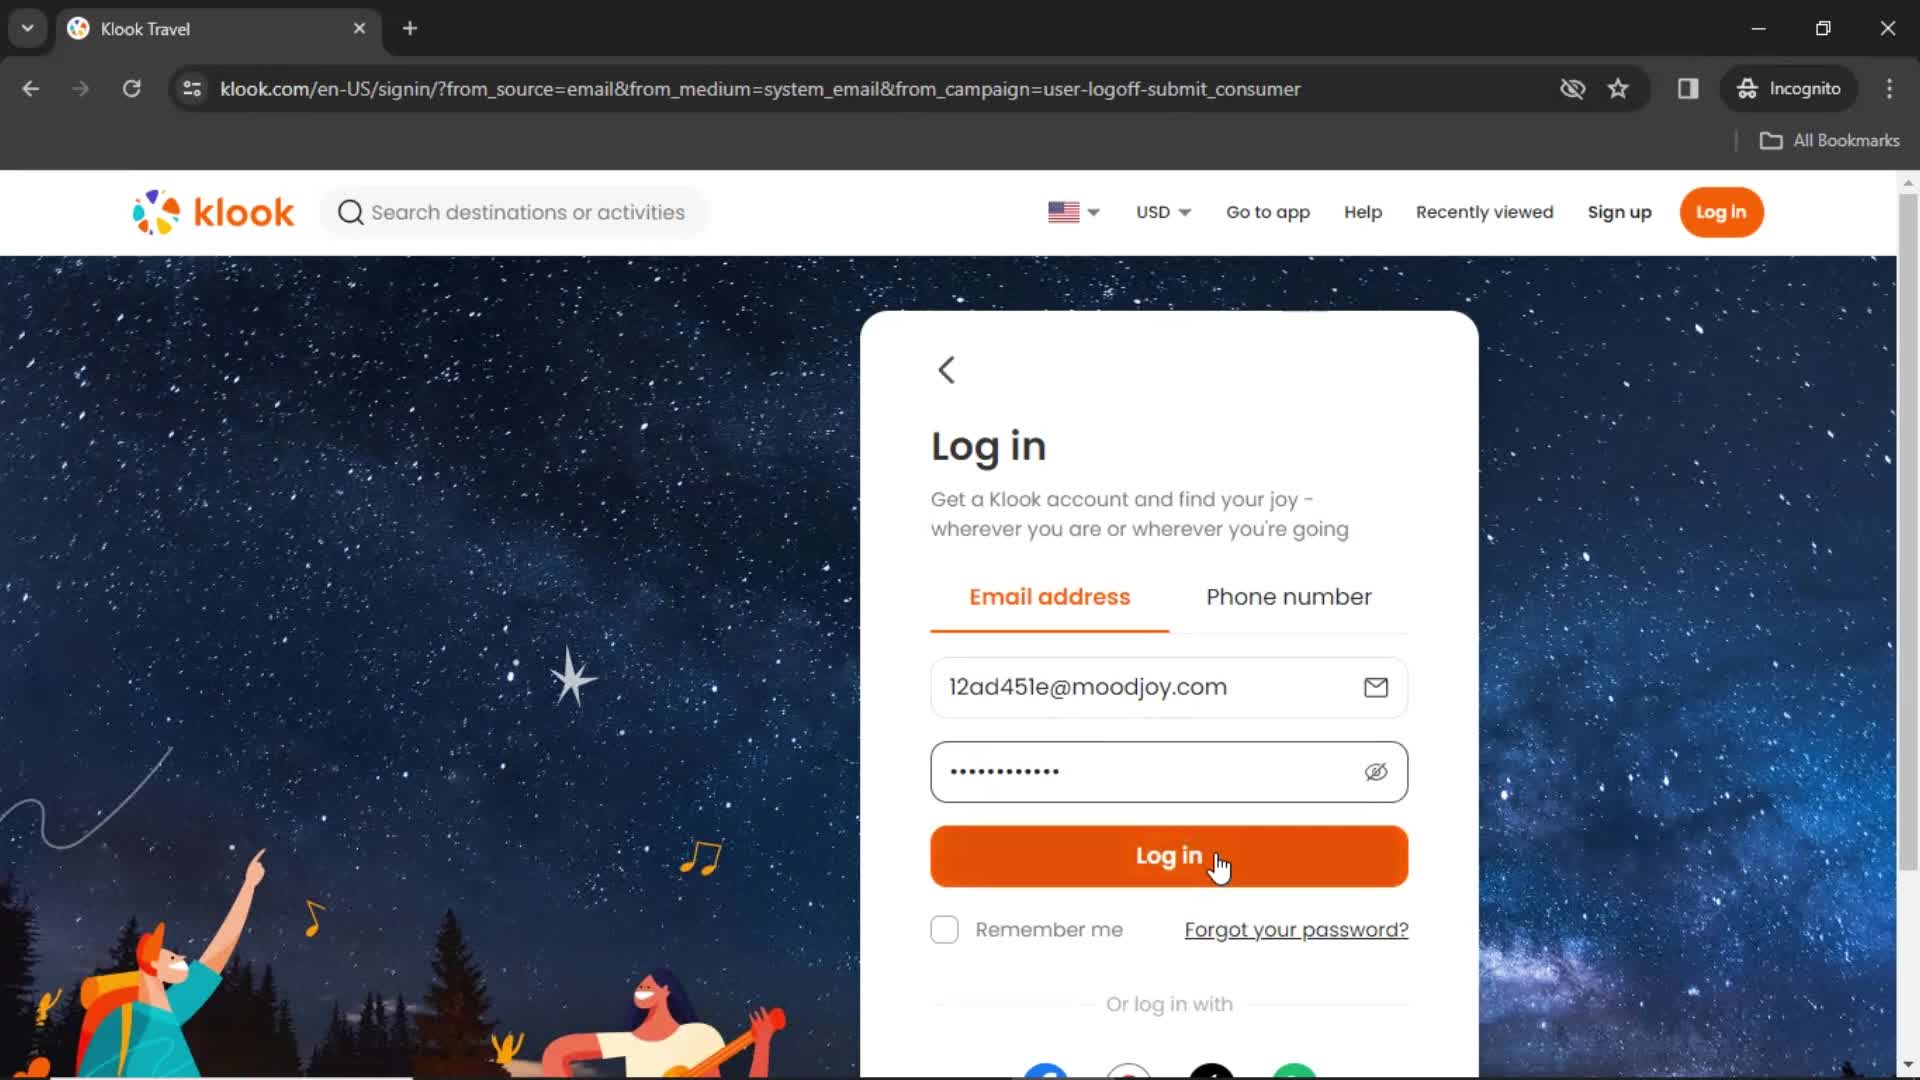Image resolution: width=1920 pixels, height=1080 pixels.
Task: Click the back arrow icon on login form
Action: point(947,369)
